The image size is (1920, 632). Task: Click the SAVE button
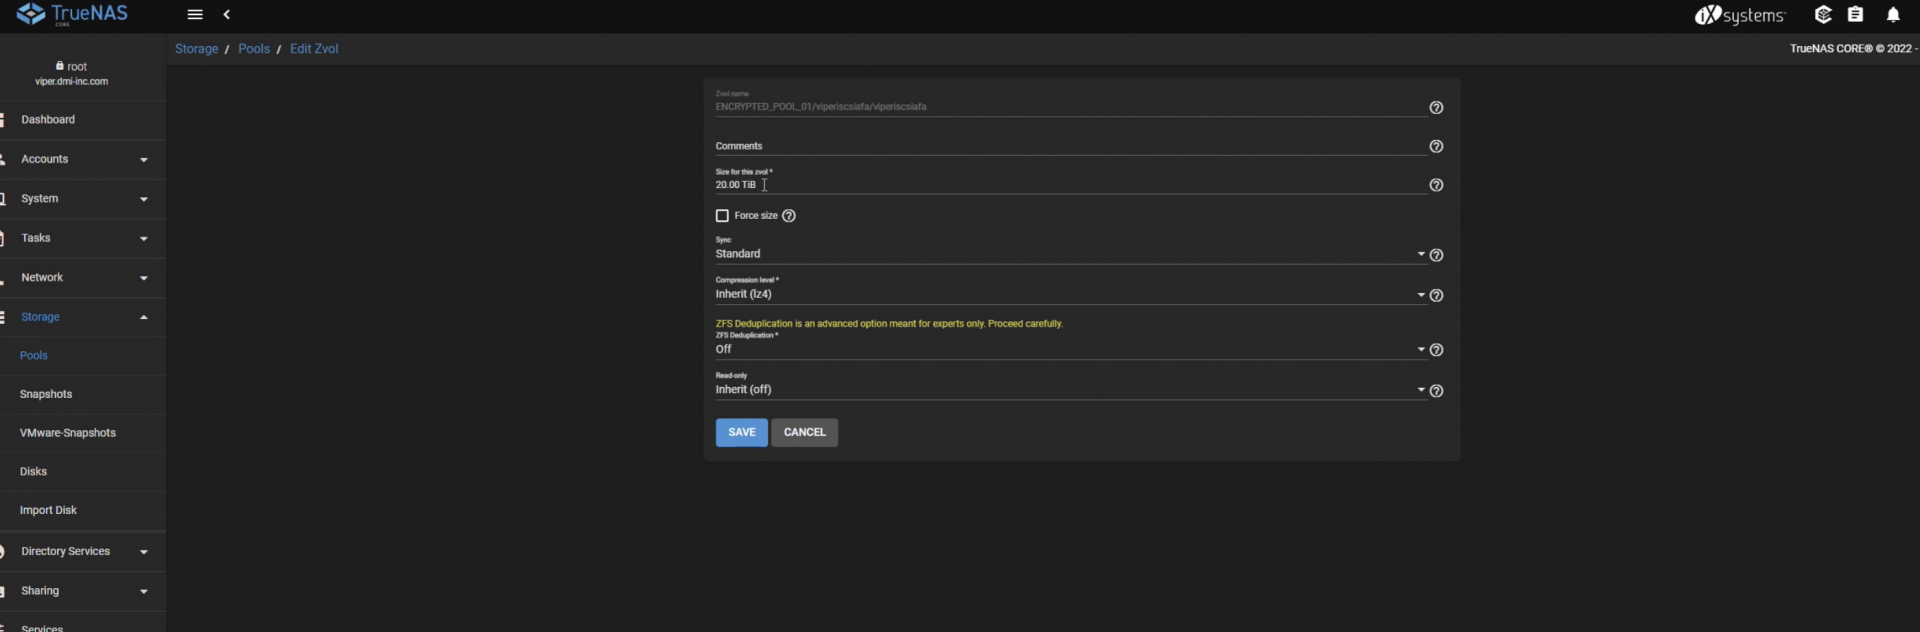[x=741, y=432]
